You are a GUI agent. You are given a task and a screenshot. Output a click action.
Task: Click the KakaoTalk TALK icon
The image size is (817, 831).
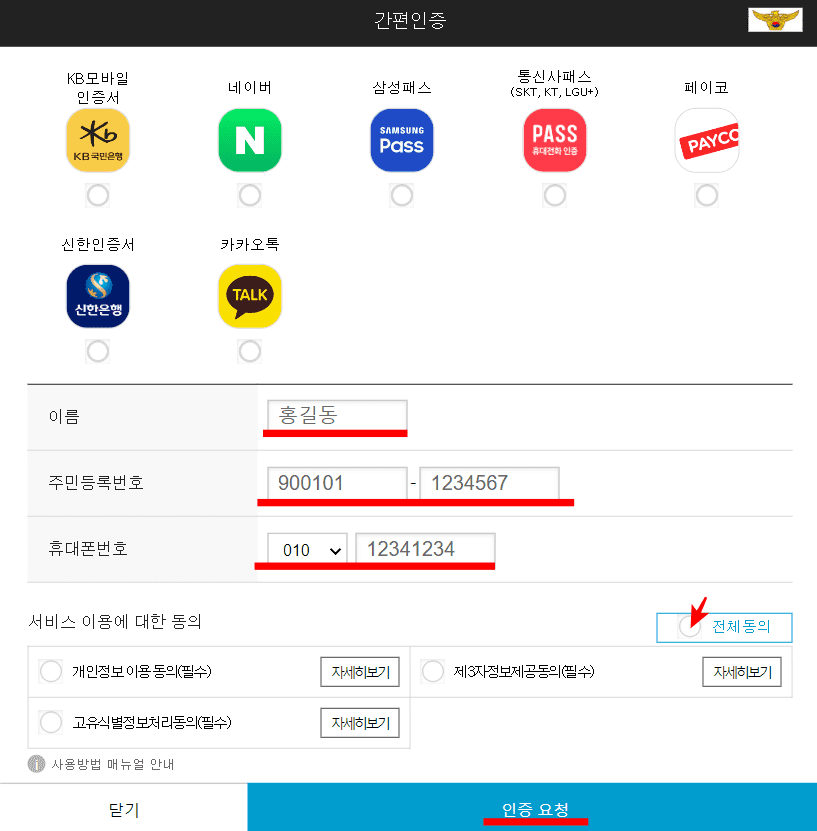point(250,296)
